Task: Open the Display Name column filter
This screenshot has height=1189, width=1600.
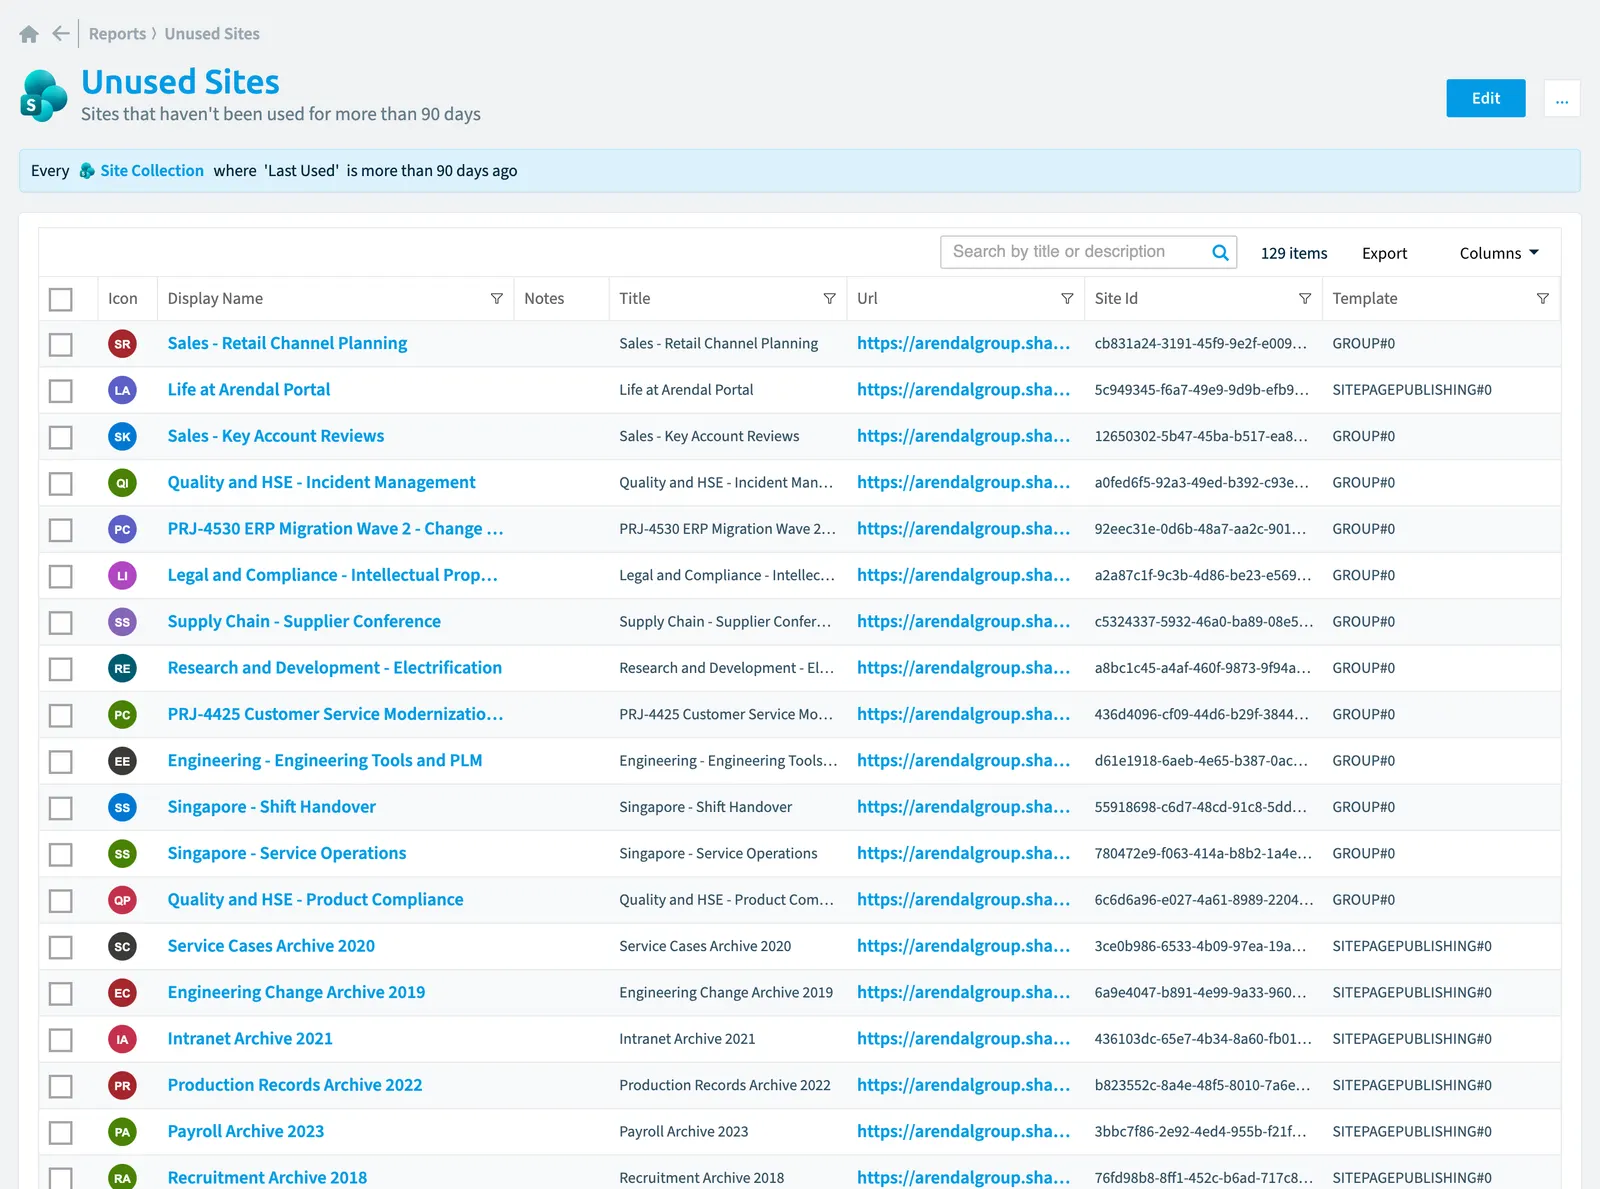Action: [x=496, y=299]
